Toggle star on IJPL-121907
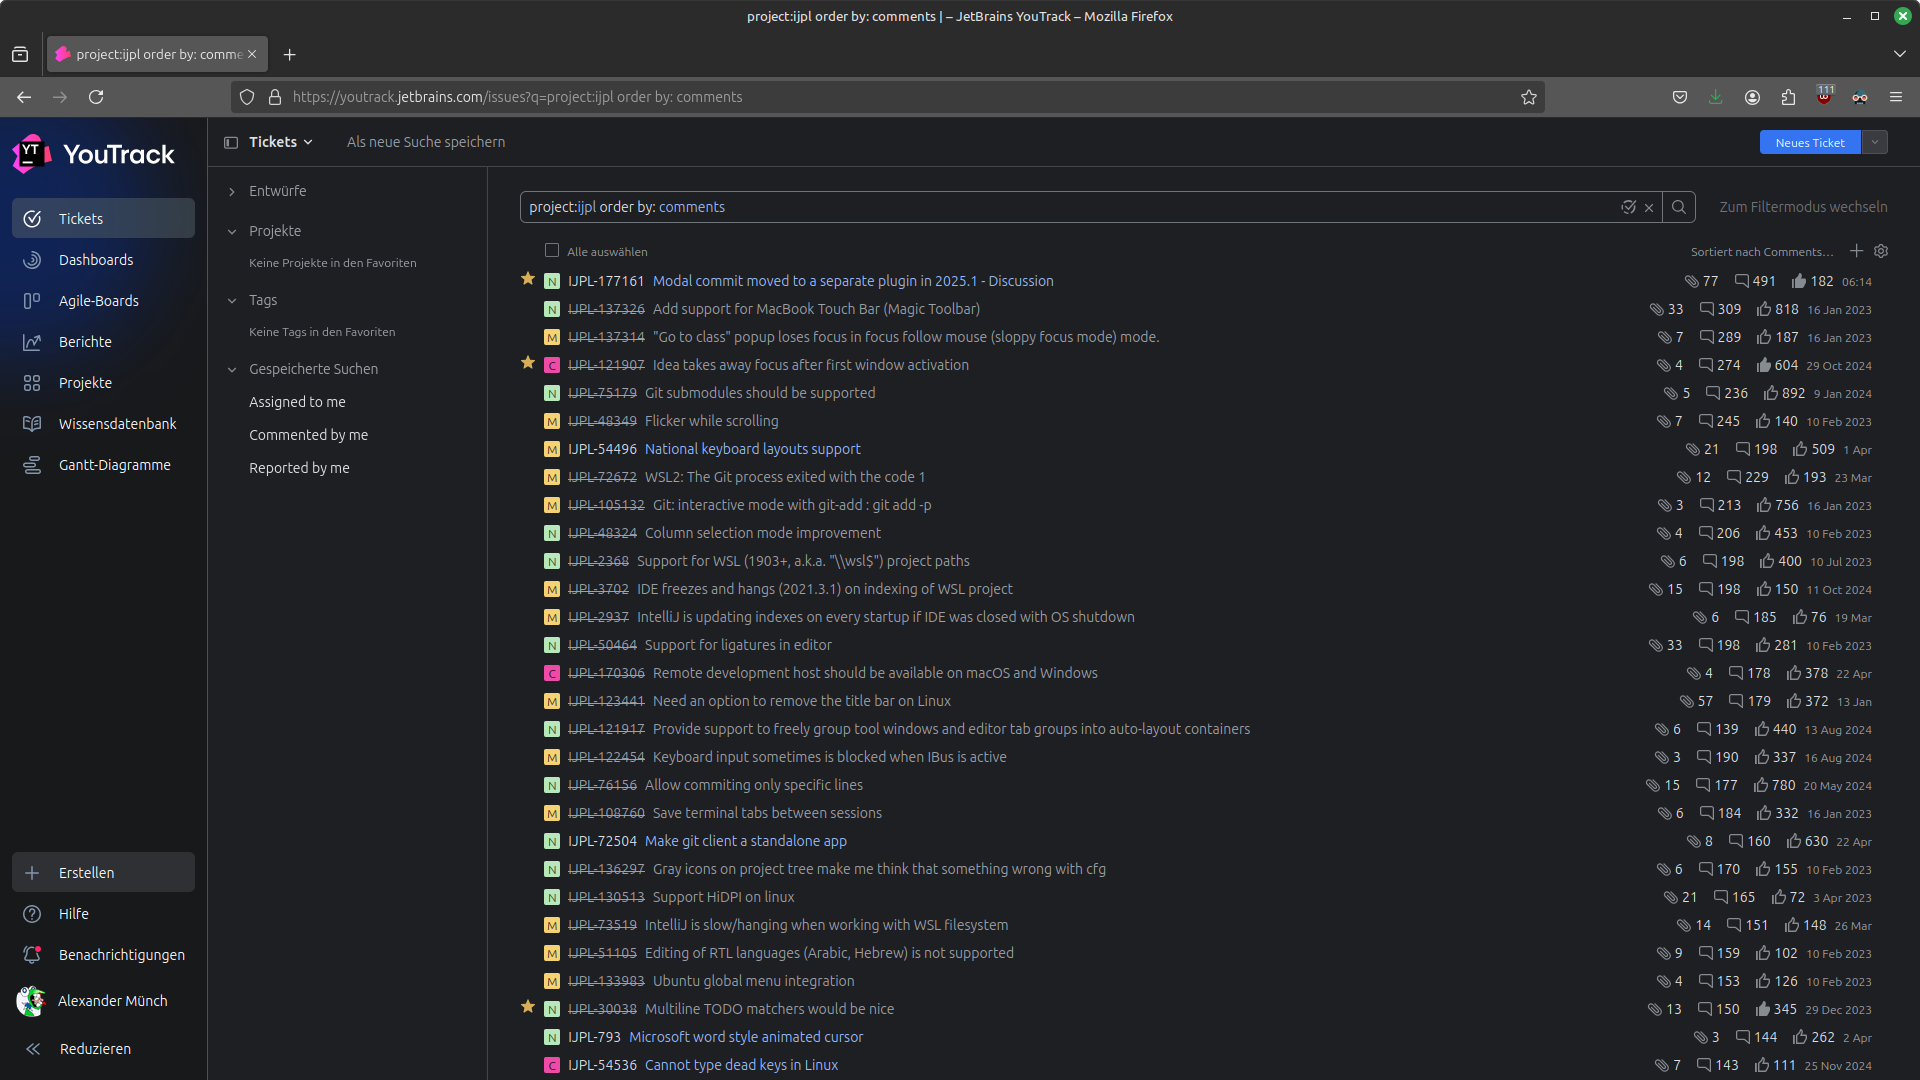 click(x=528, y=363)
